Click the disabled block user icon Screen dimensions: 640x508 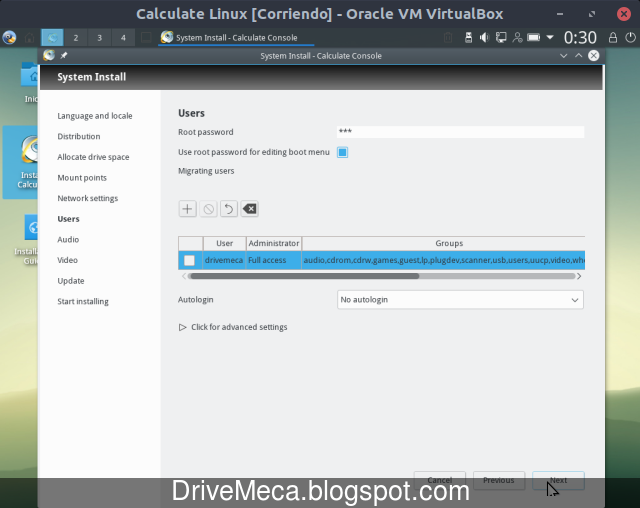point(208,209)
